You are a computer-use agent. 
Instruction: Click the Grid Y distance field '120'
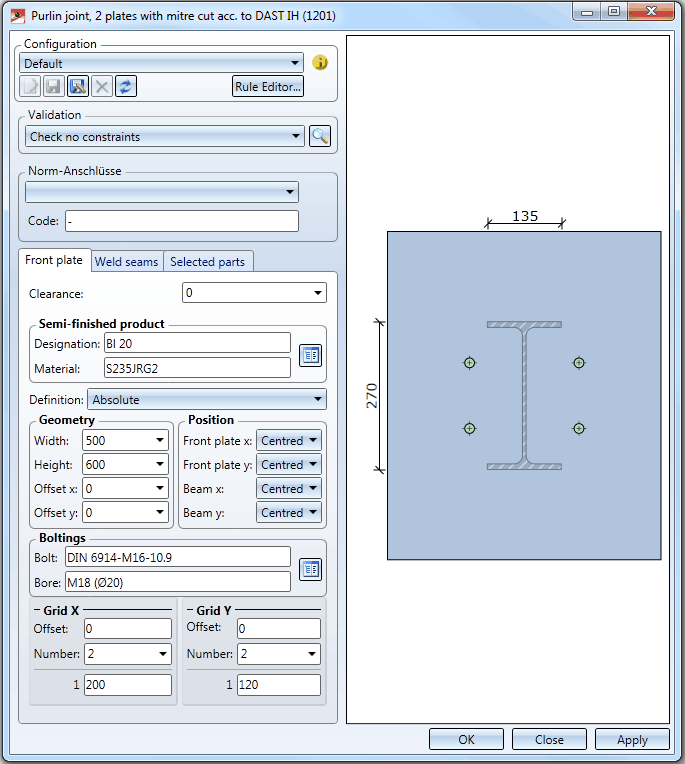pyautogui.click(x=279, y=685)
